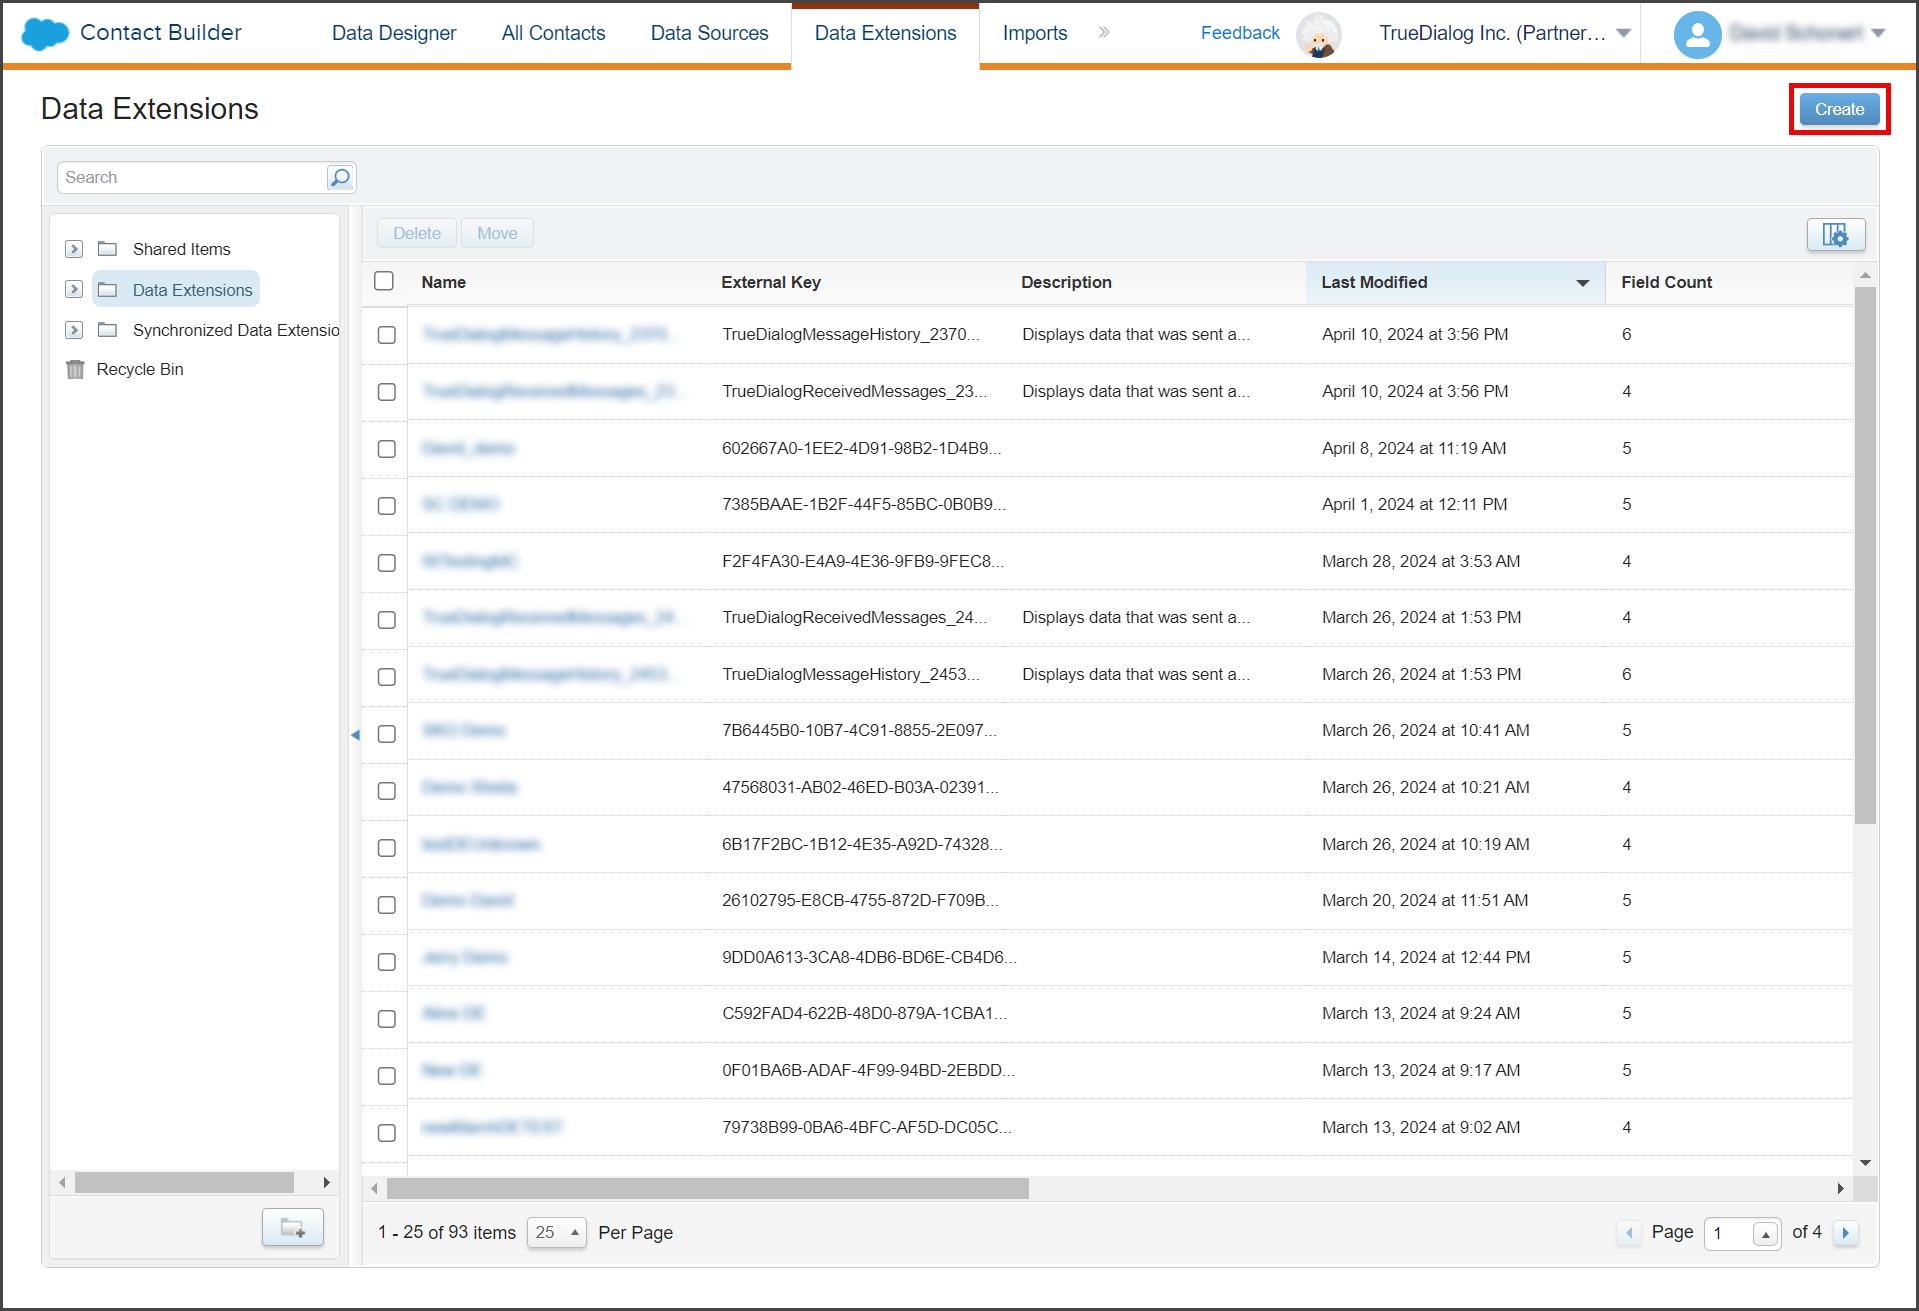Click the table scroll-left arrow
Screen dimensions: 1919x1311
coord(374,1188)
